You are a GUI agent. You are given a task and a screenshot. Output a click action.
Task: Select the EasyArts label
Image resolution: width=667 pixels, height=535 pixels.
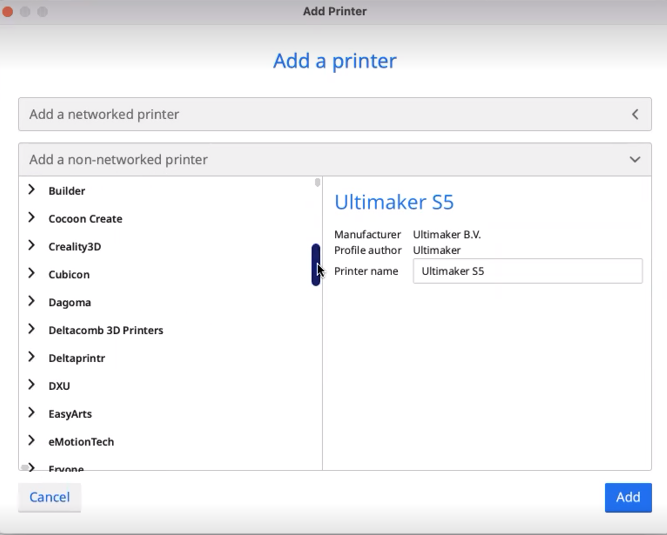[70, 414]
